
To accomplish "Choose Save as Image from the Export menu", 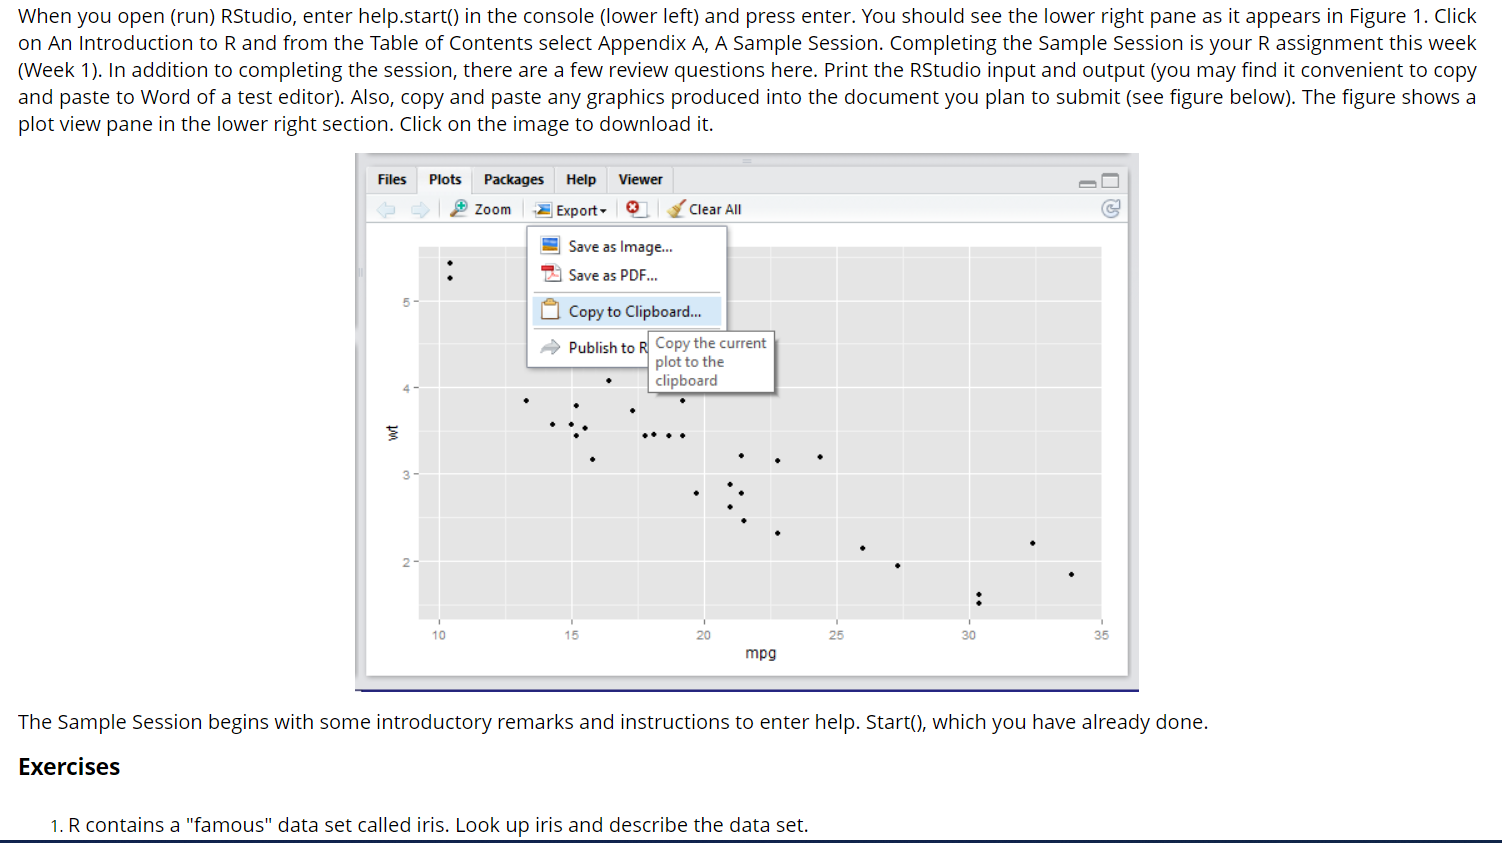I will [619, 245].
